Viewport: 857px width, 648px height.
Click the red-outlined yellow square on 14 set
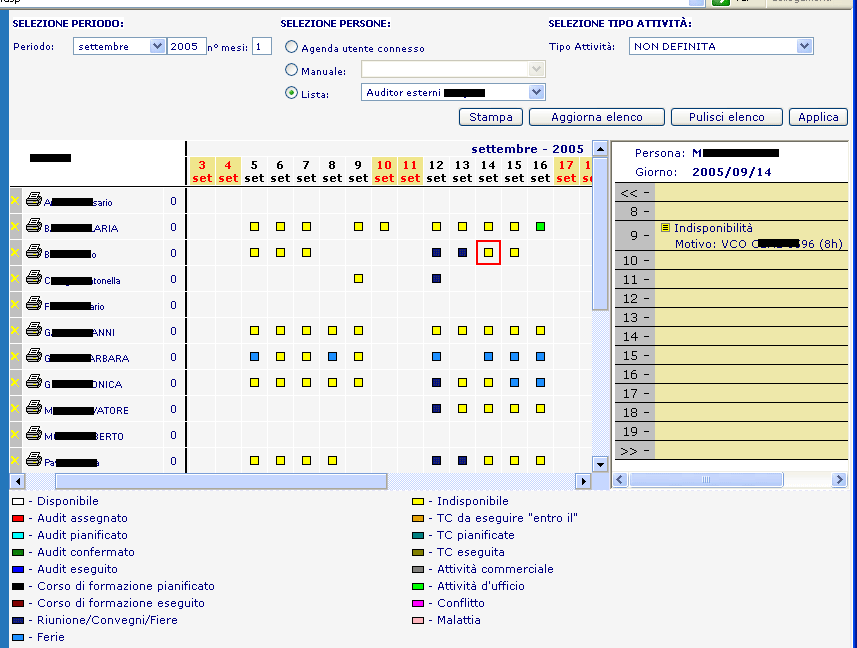(x=489, y=252)
